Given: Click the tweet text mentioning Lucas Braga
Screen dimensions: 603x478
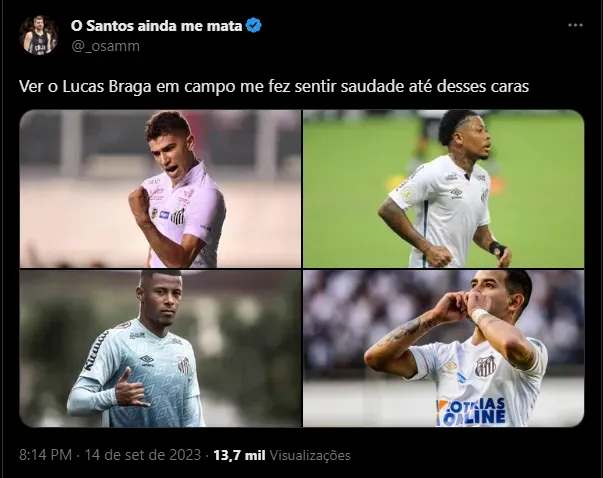Looking at the screenshot, I should point(274,87).
